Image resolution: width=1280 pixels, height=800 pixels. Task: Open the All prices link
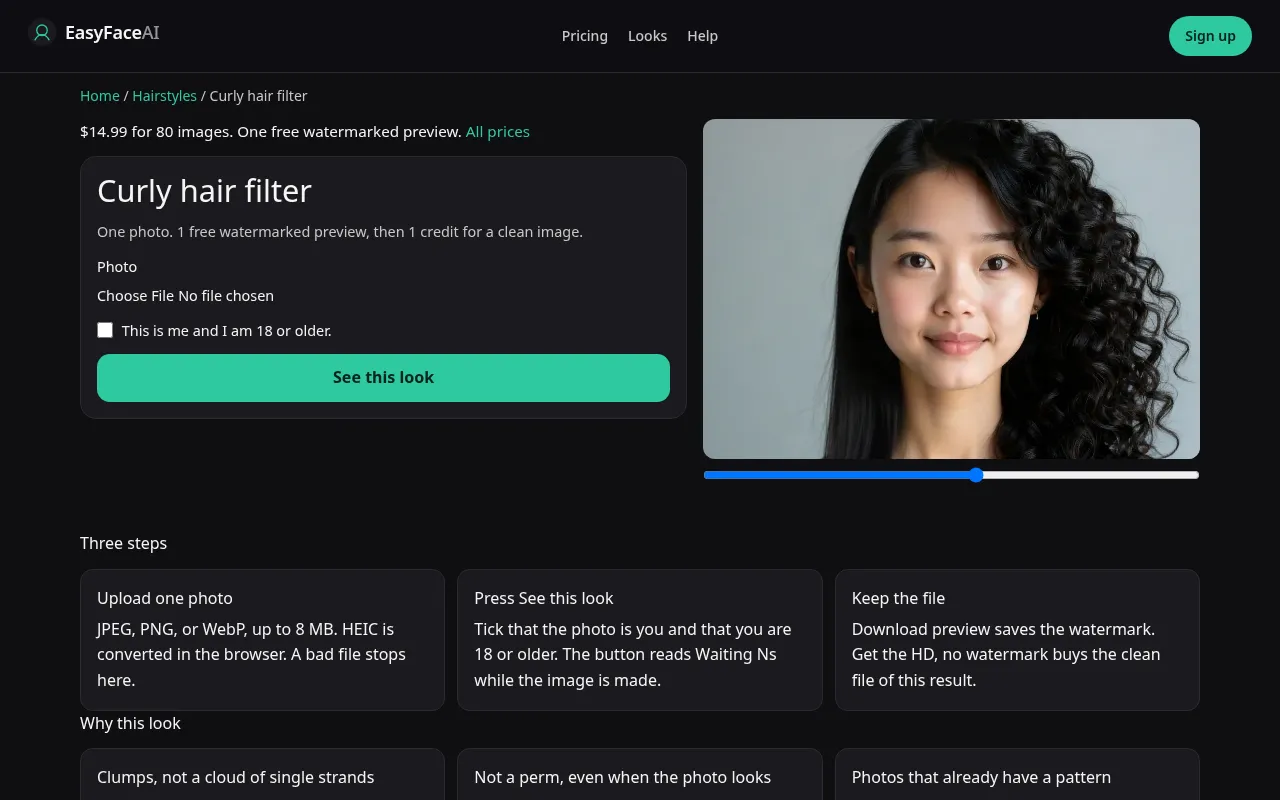pos(498,132)
